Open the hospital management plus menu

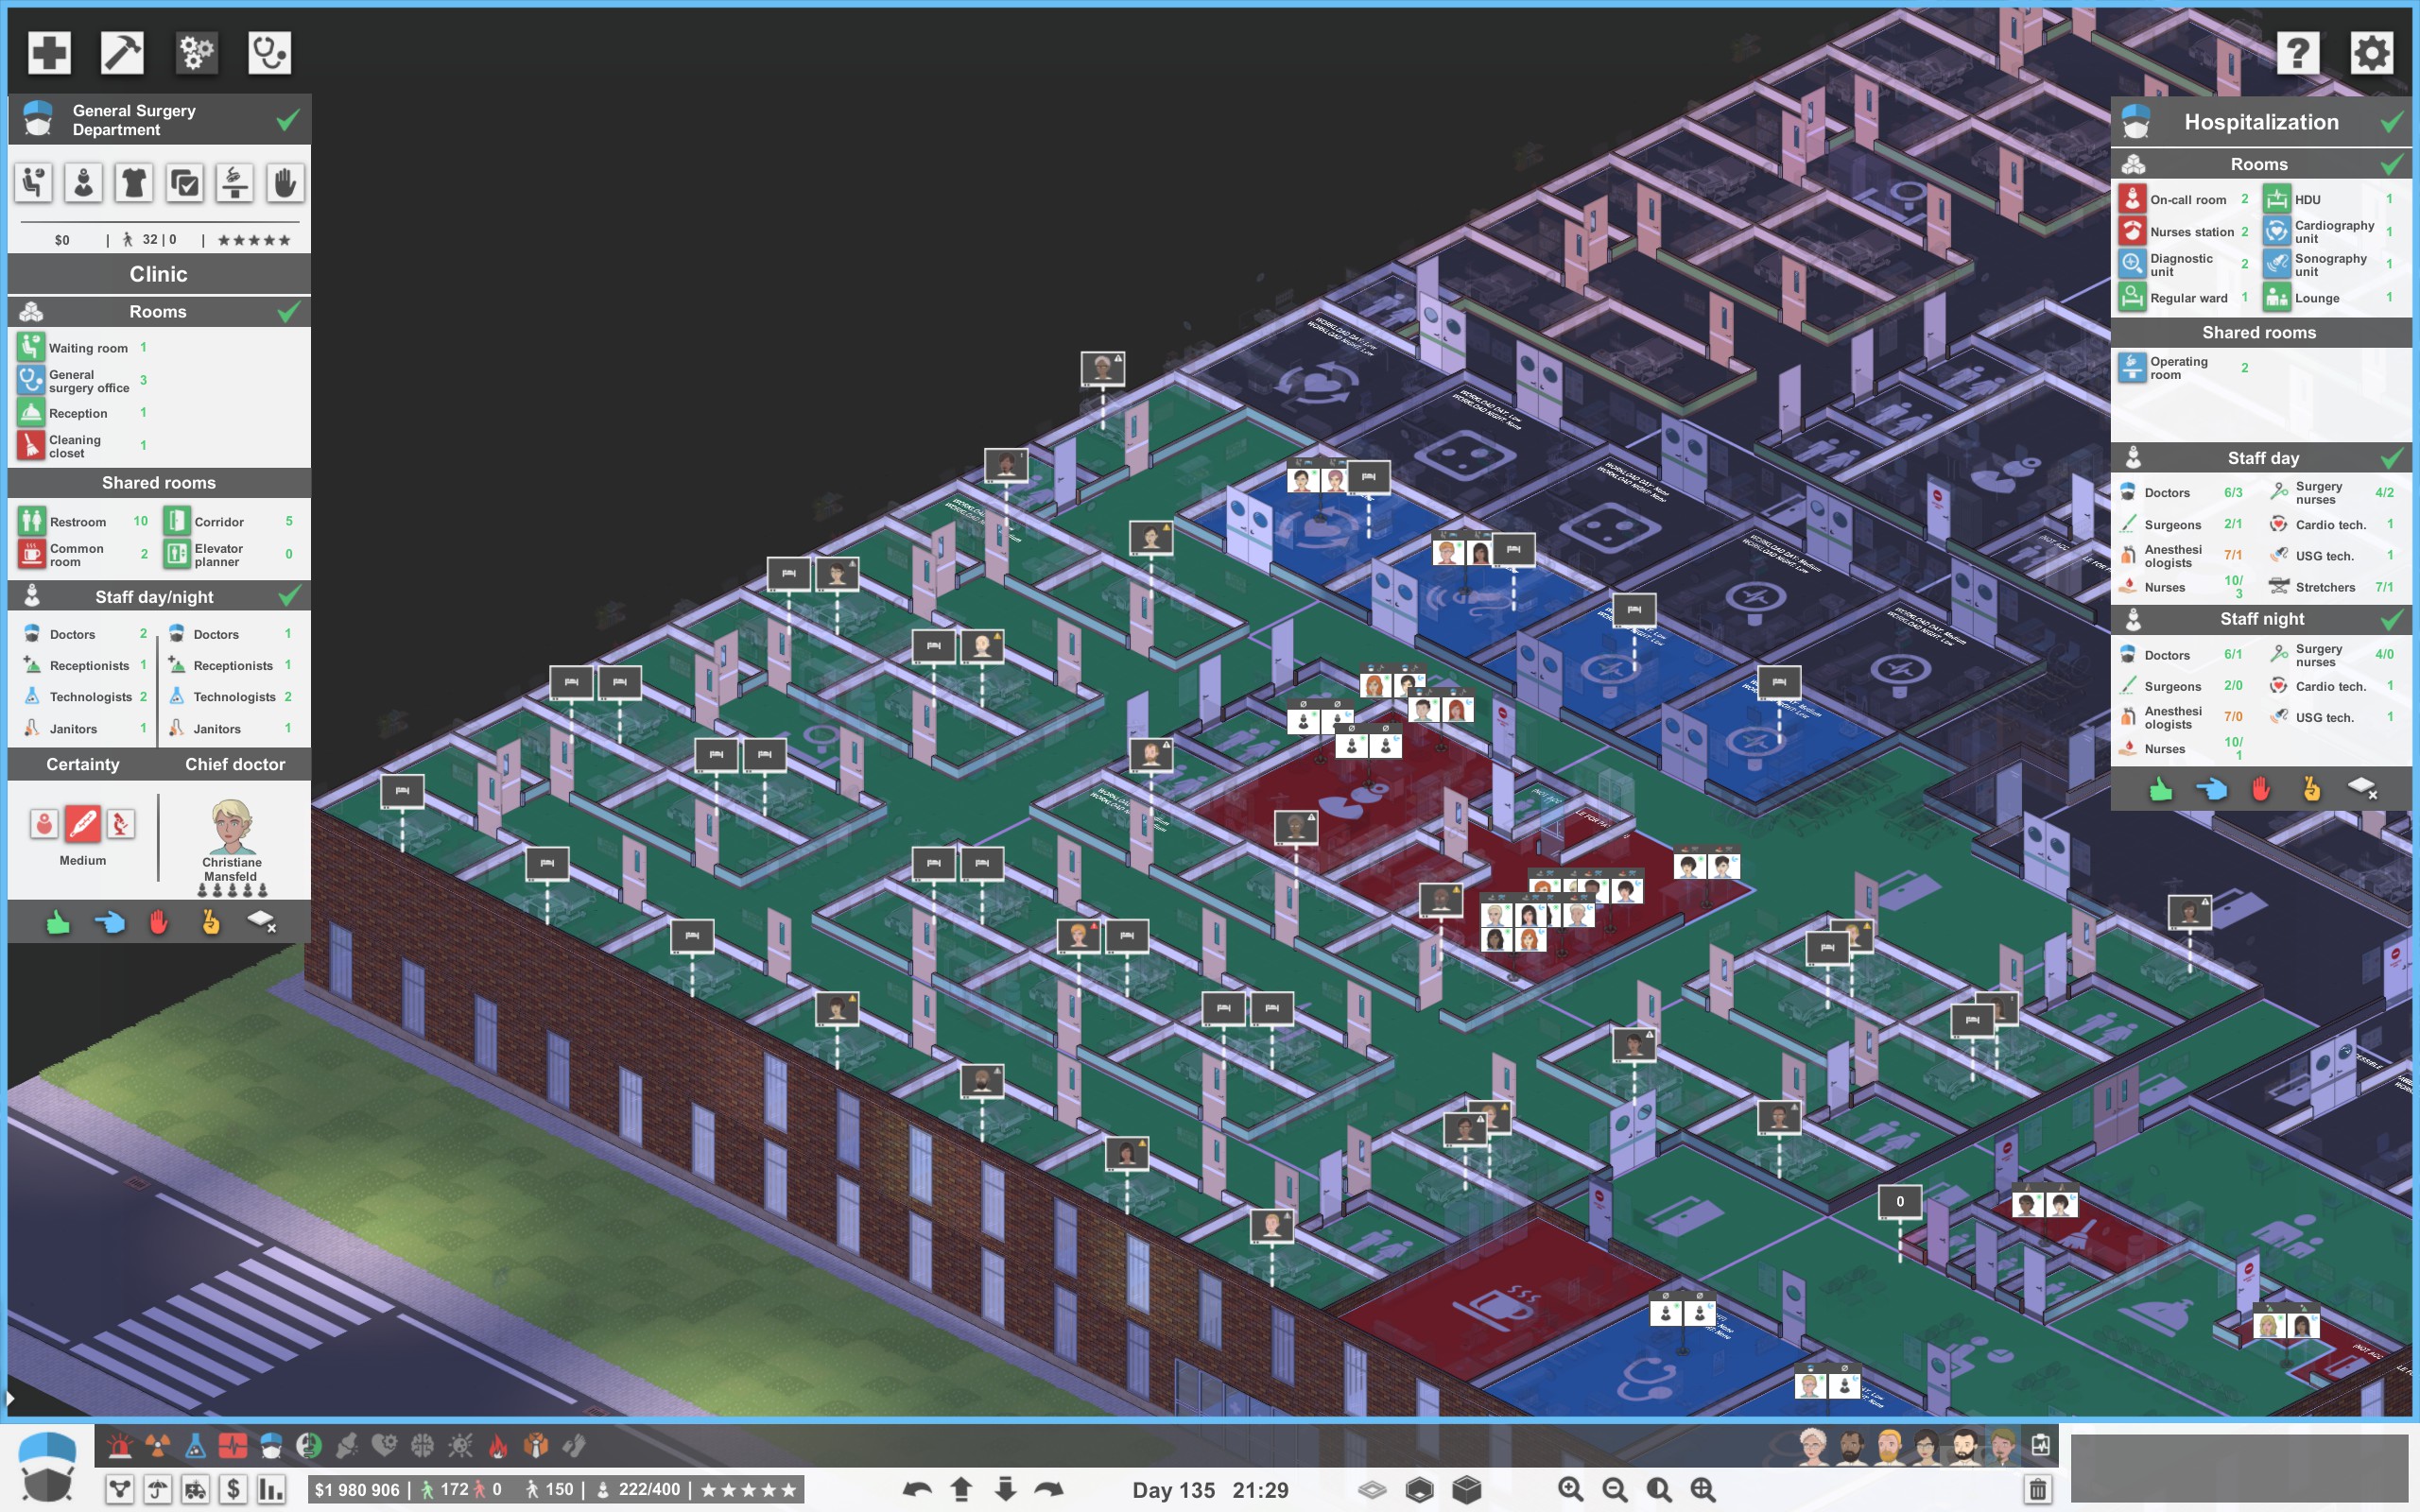(49, 52)
